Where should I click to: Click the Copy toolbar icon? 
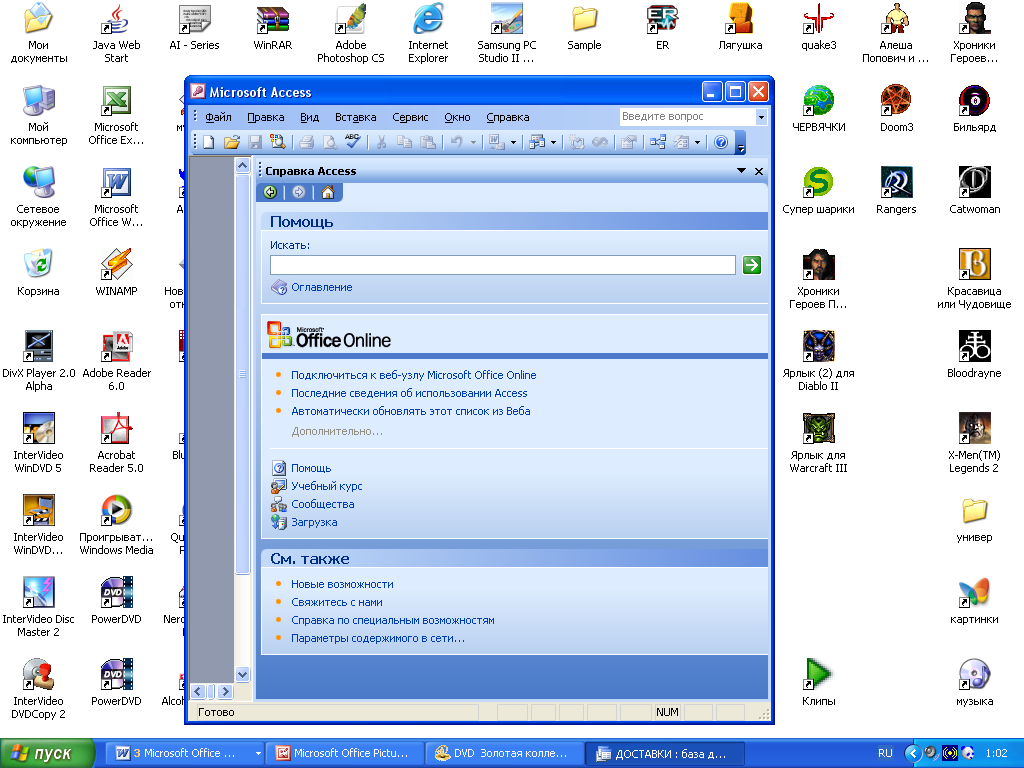(404, 142)
